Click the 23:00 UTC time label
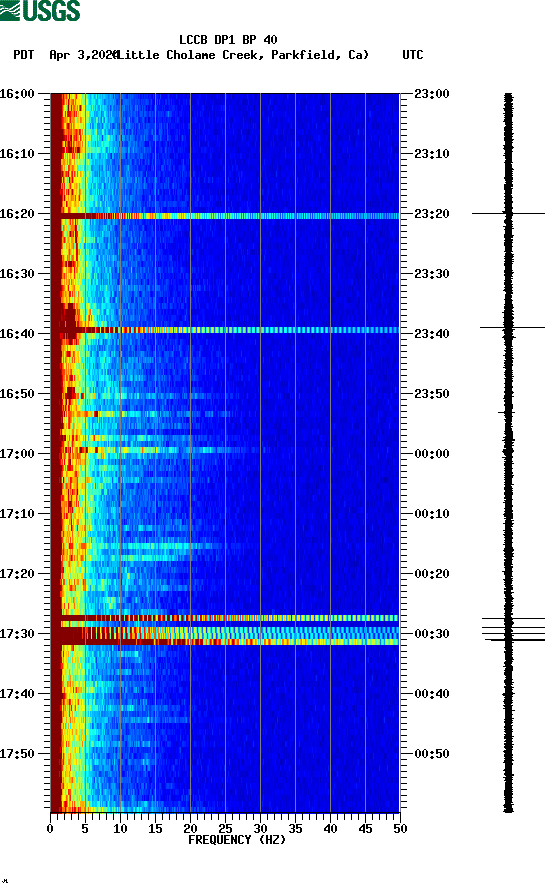The image size is (552, 892). (x=432, y=94)
